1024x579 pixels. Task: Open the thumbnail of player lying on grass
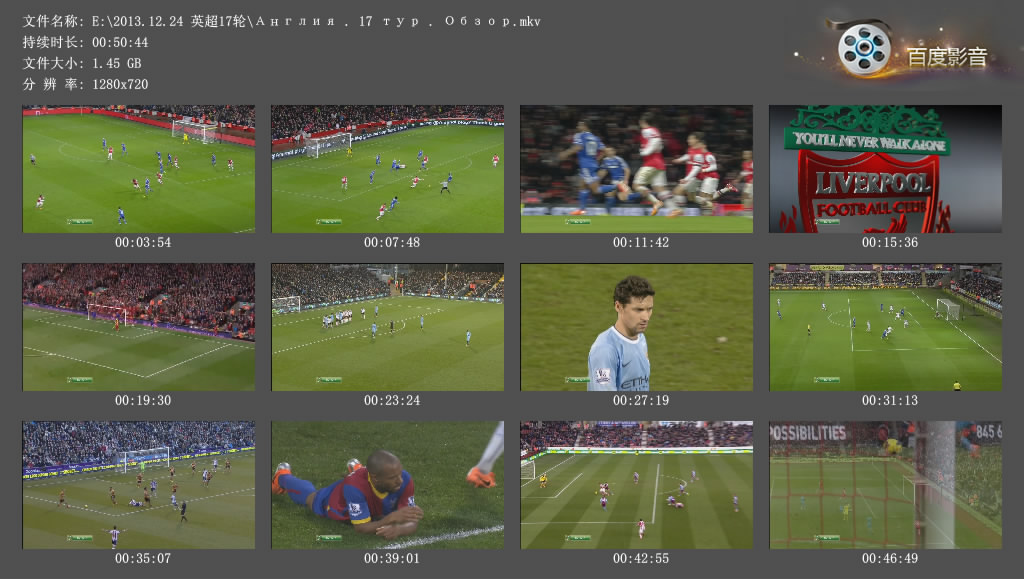point(387,485)
